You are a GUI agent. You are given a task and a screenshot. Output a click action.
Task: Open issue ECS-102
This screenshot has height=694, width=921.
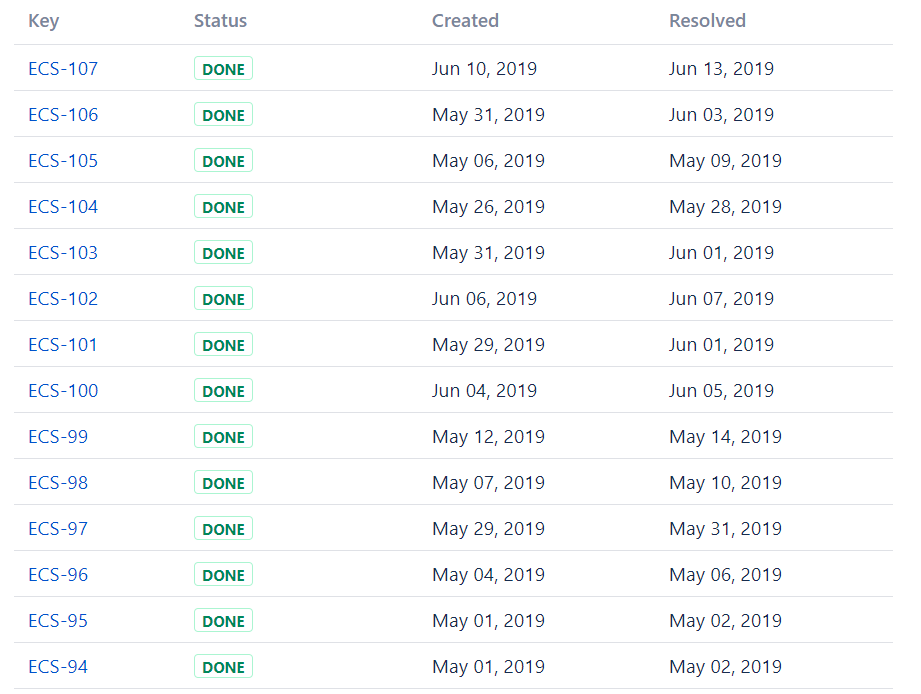(x=63, y=299)
